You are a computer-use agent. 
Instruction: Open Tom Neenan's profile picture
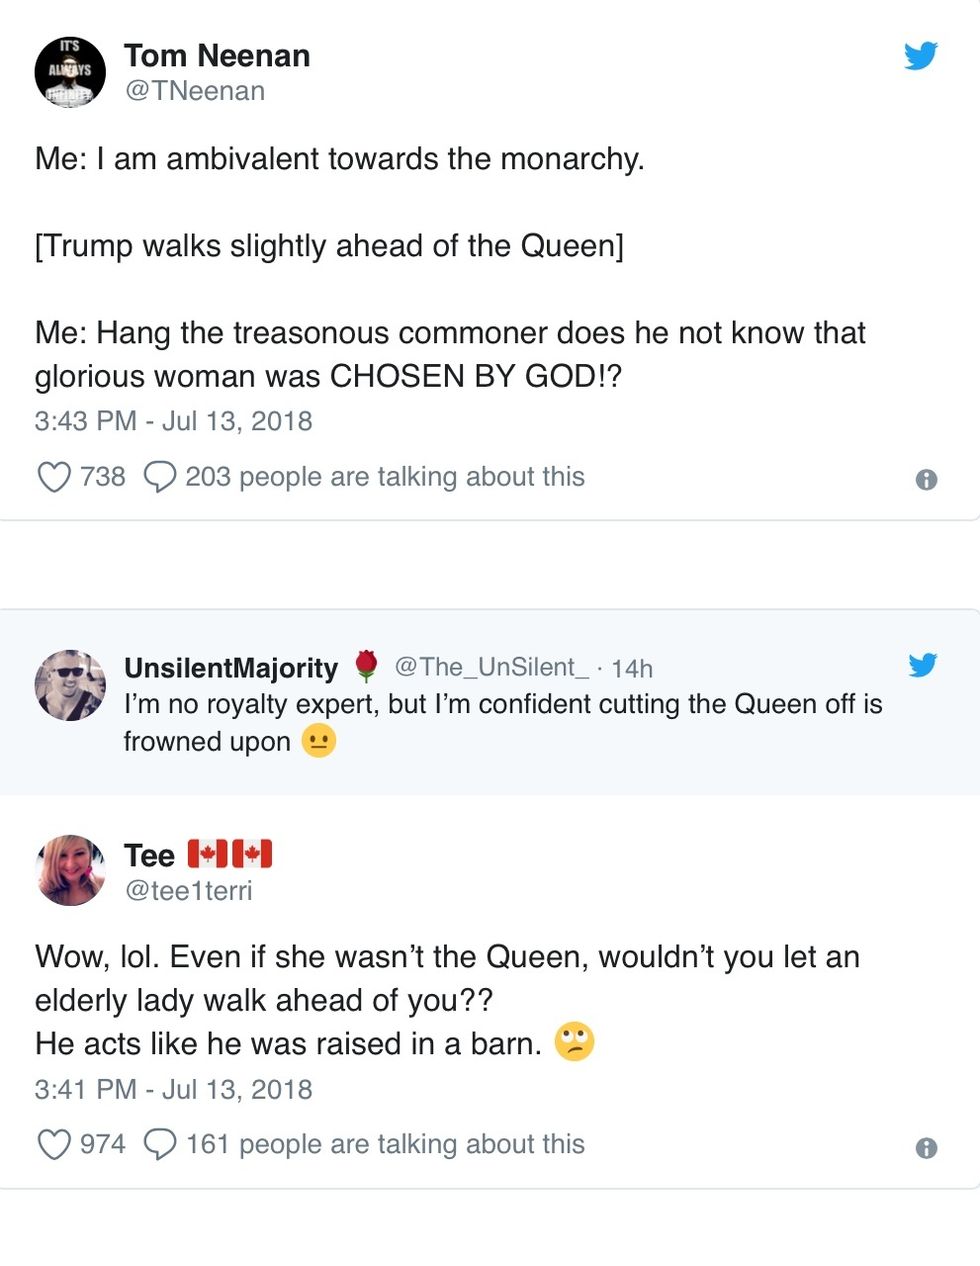[70, 72]
